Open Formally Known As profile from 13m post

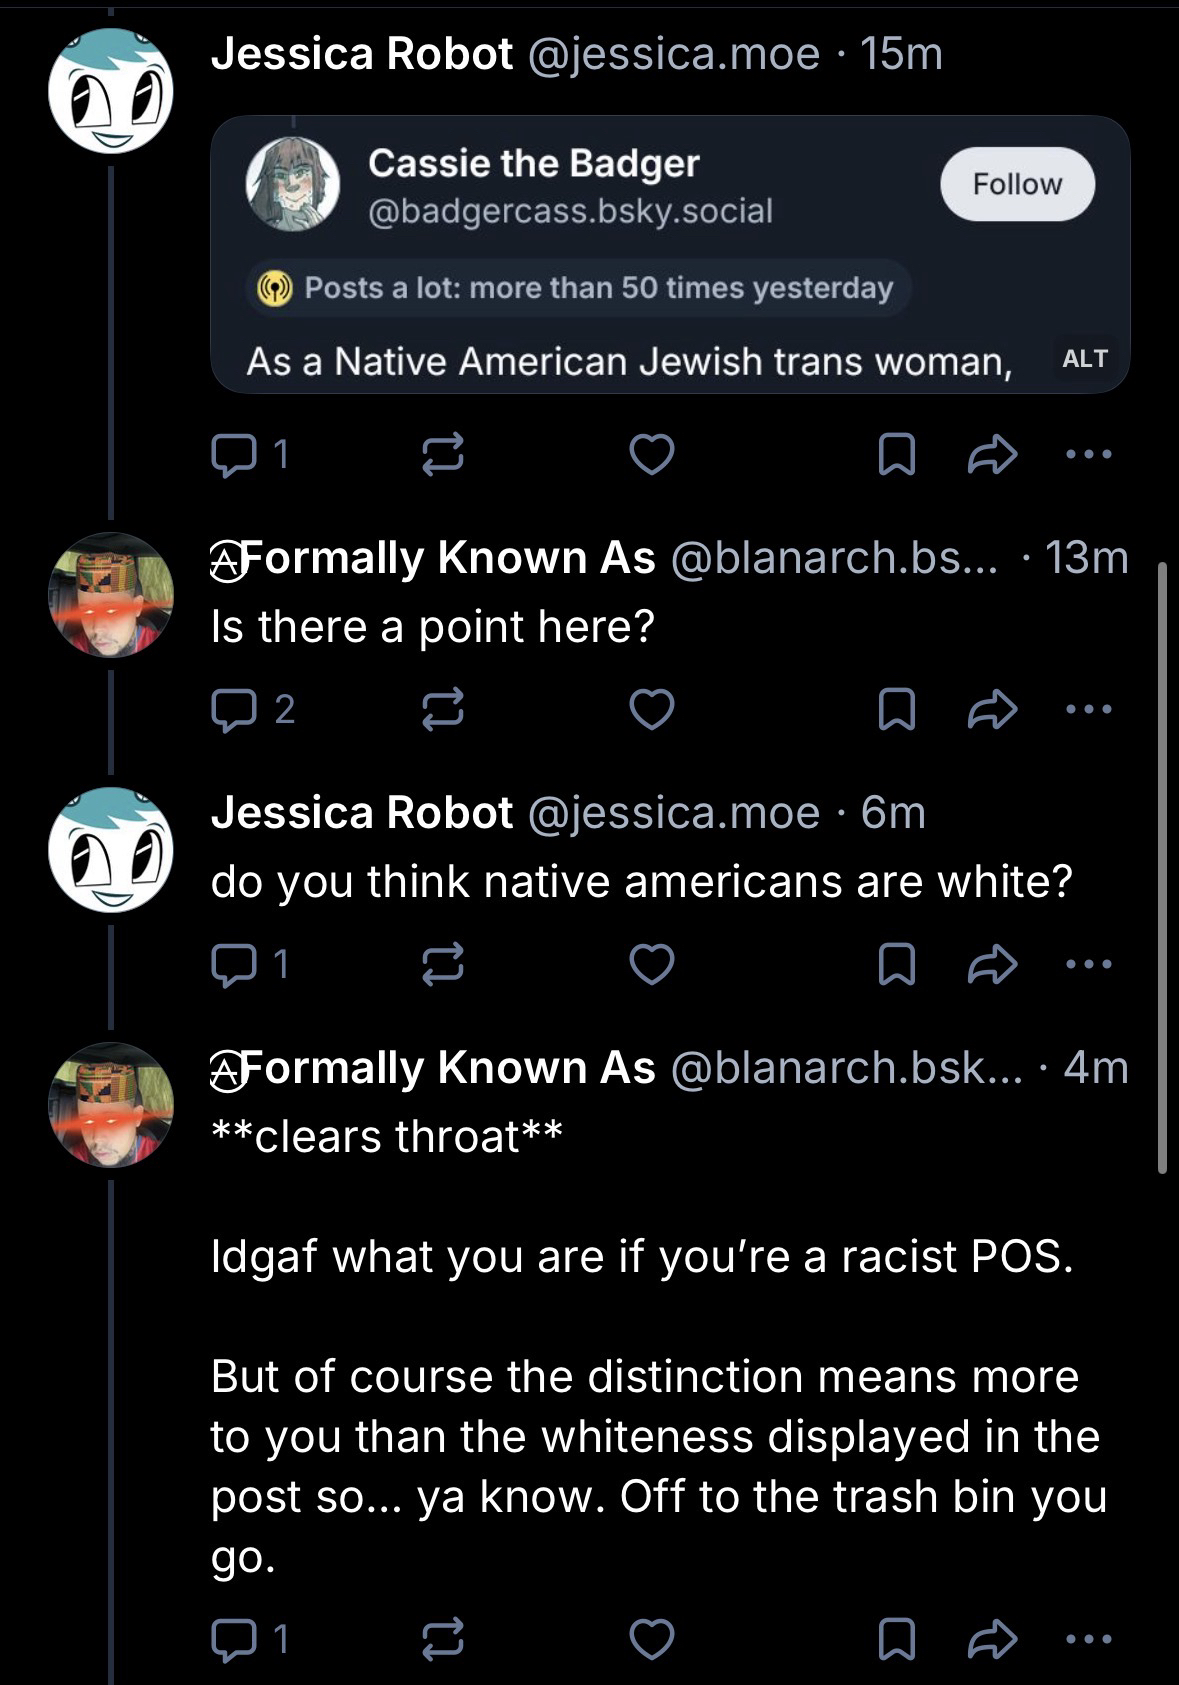tap(433, 558)
